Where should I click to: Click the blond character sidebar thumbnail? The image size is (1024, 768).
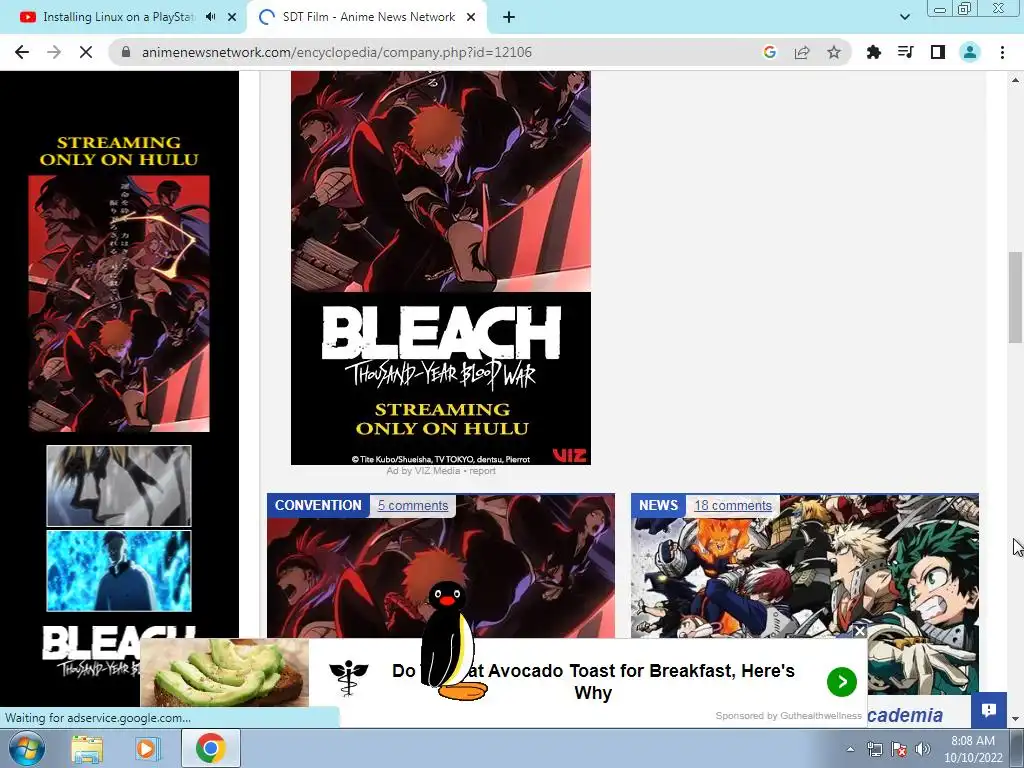119,486
